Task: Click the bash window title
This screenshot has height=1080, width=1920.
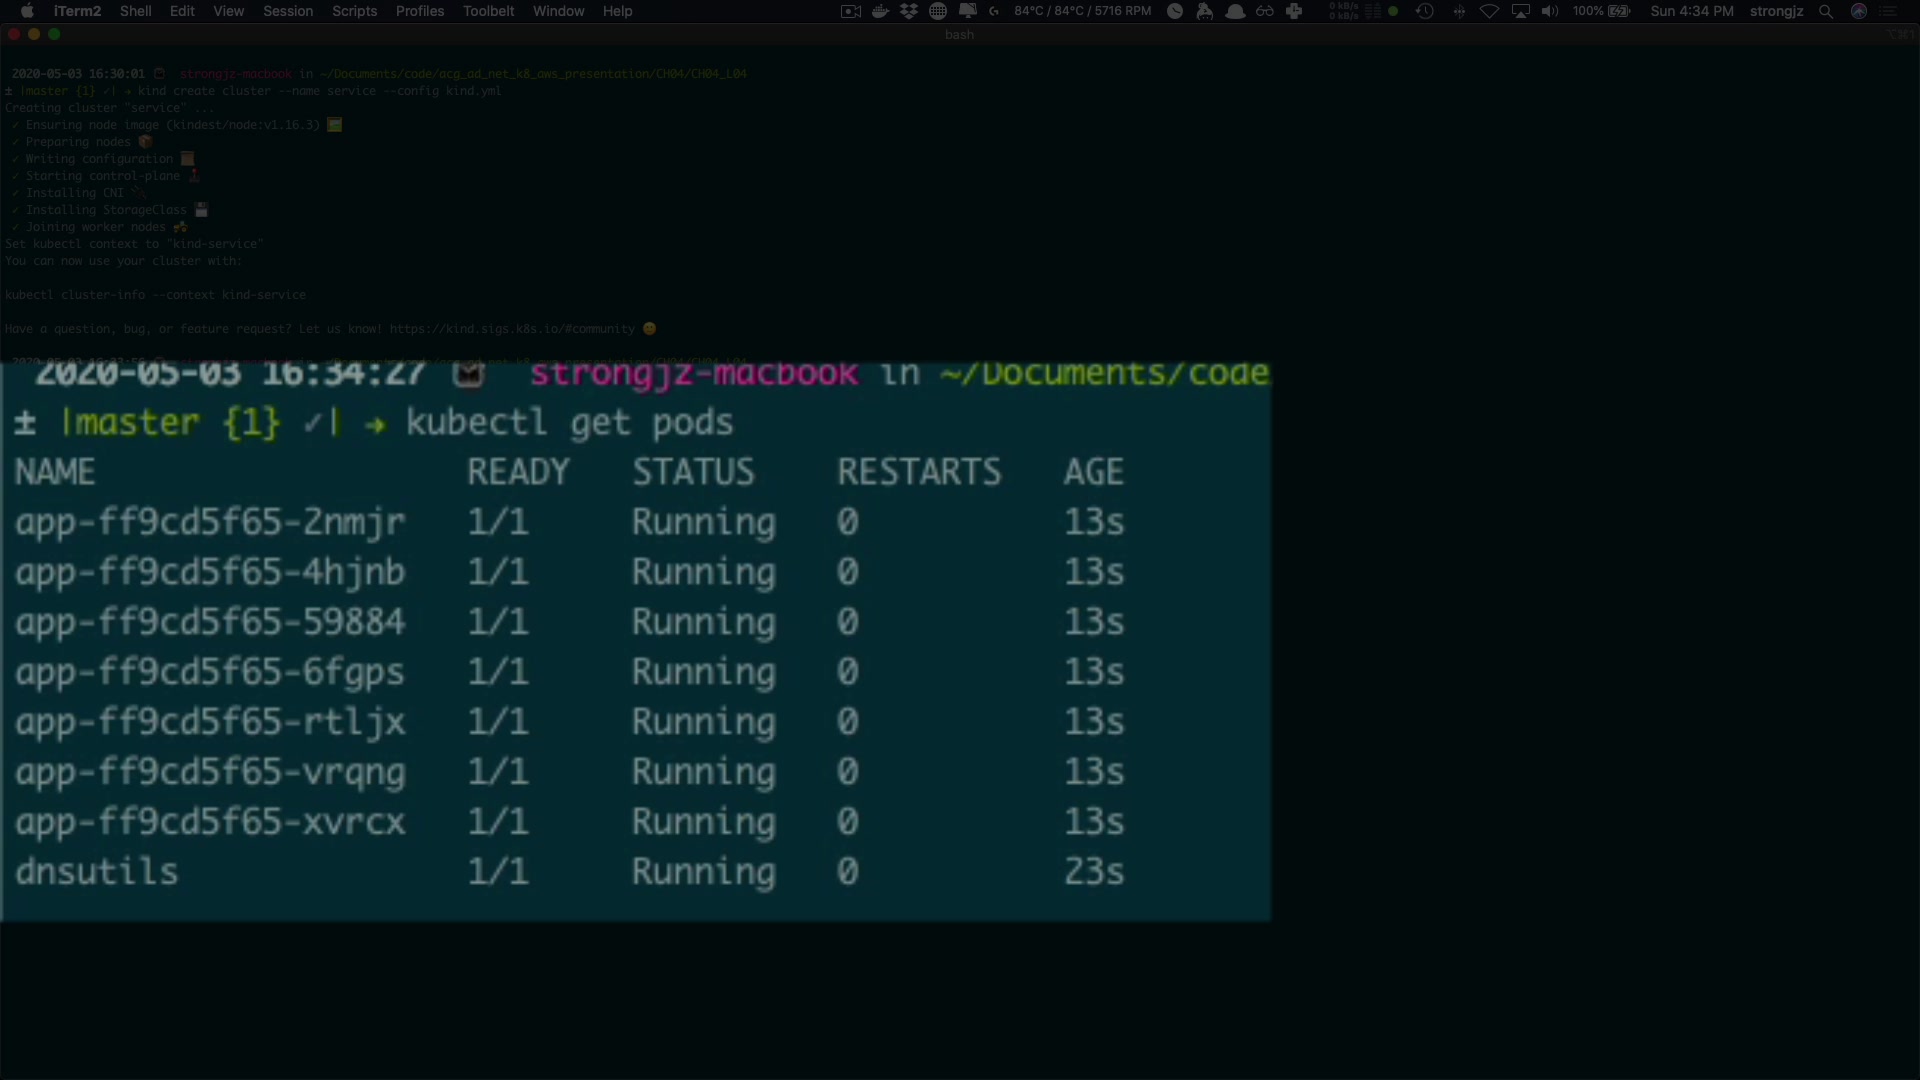Action: (x=959, y=34)
